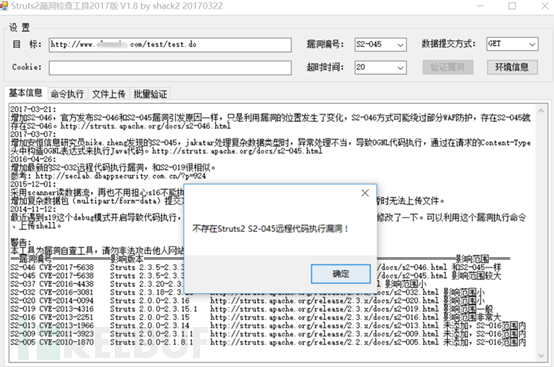Viewport: 554px width, 367px height.
Task: Click the 确定 button in the dialog
Action: coord(341,274)
